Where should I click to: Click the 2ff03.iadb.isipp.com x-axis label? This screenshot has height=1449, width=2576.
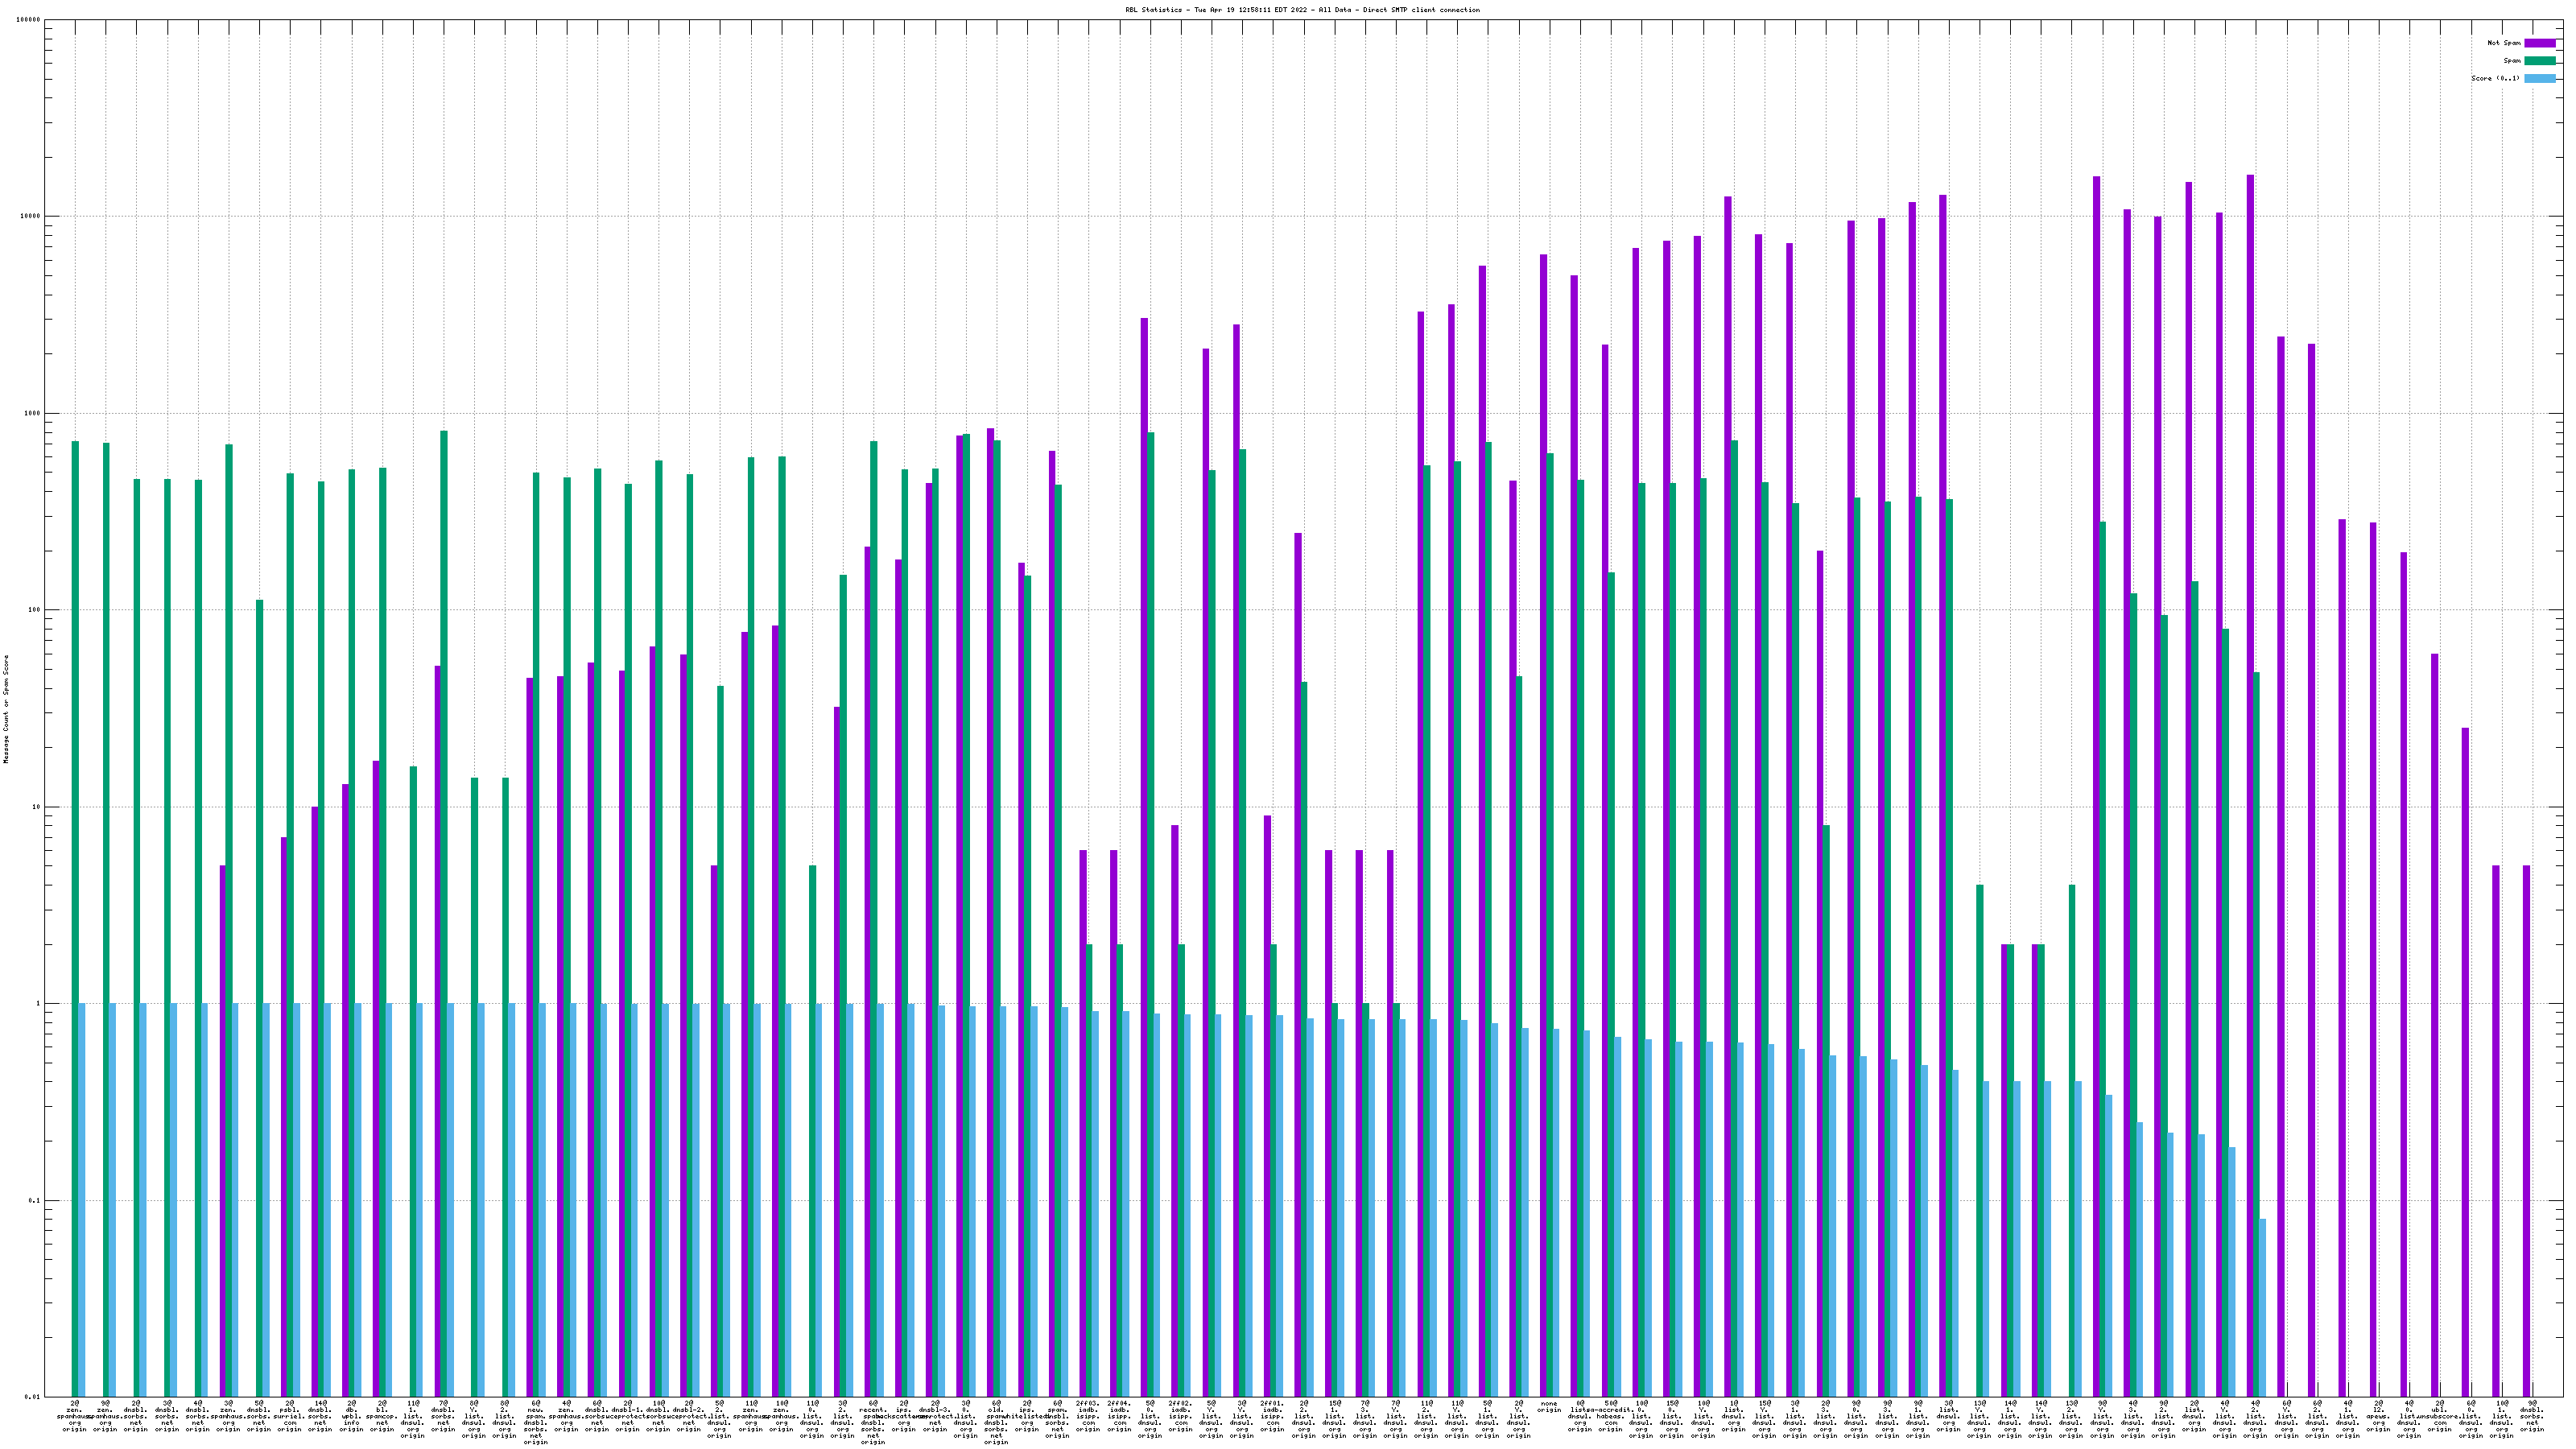click(1088, 1416)
